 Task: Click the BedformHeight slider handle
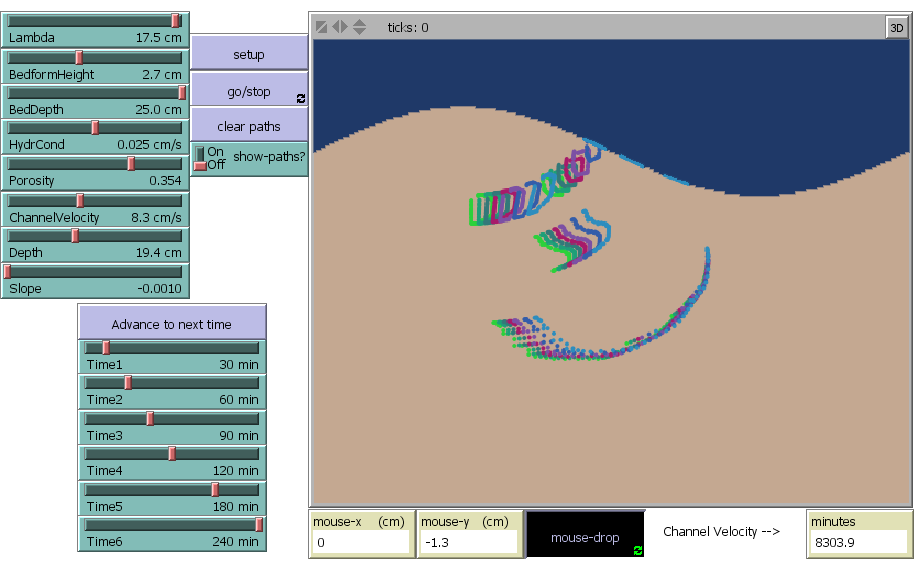pyautogui.click(x=79, y=57)
